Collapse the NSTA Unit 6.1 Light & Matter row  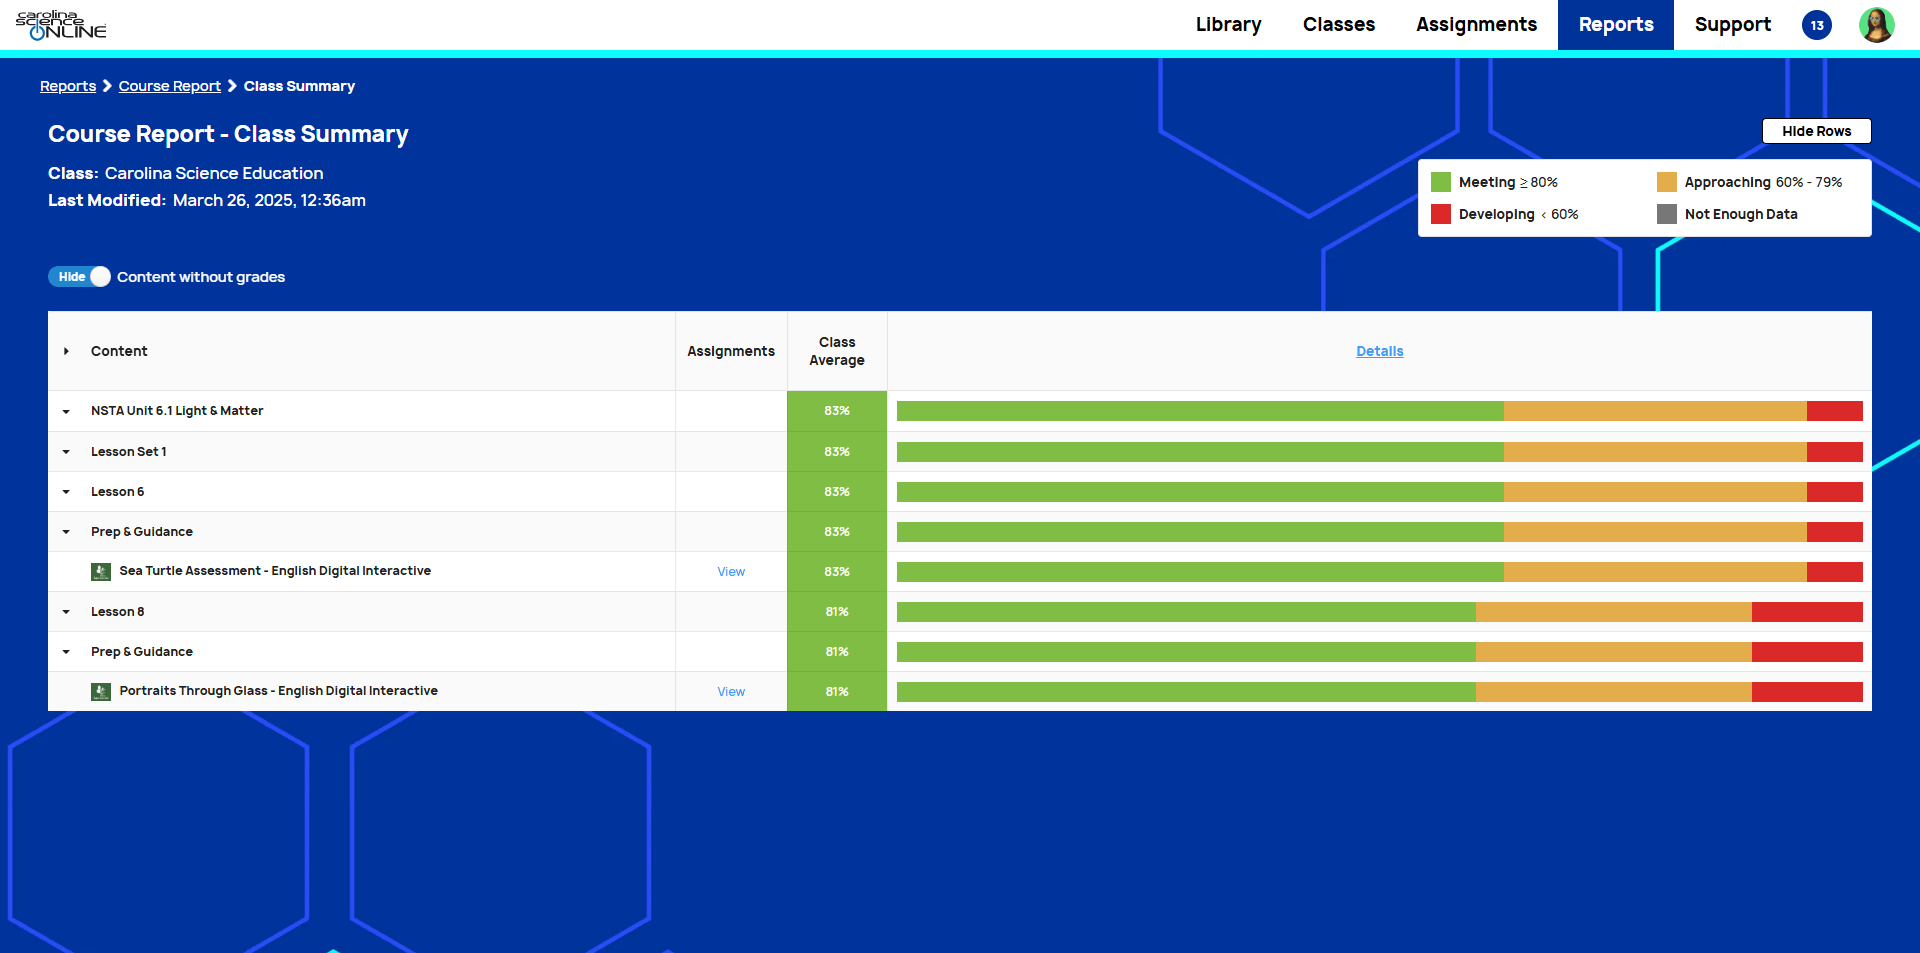point(66,411)
